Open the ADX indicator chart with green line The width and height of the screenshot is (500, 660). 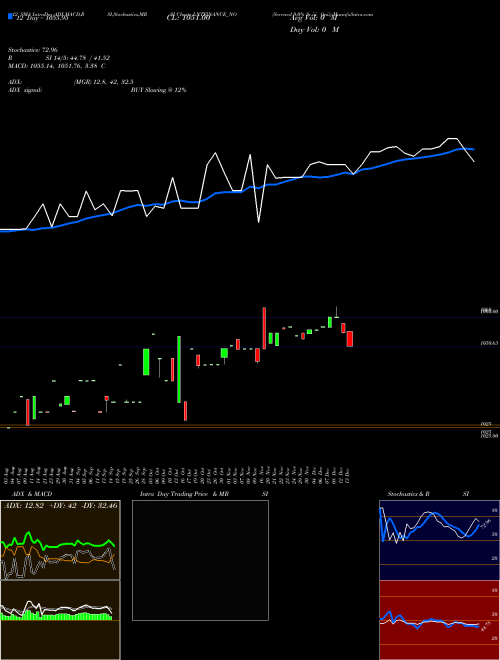click(x=60, y=540)
